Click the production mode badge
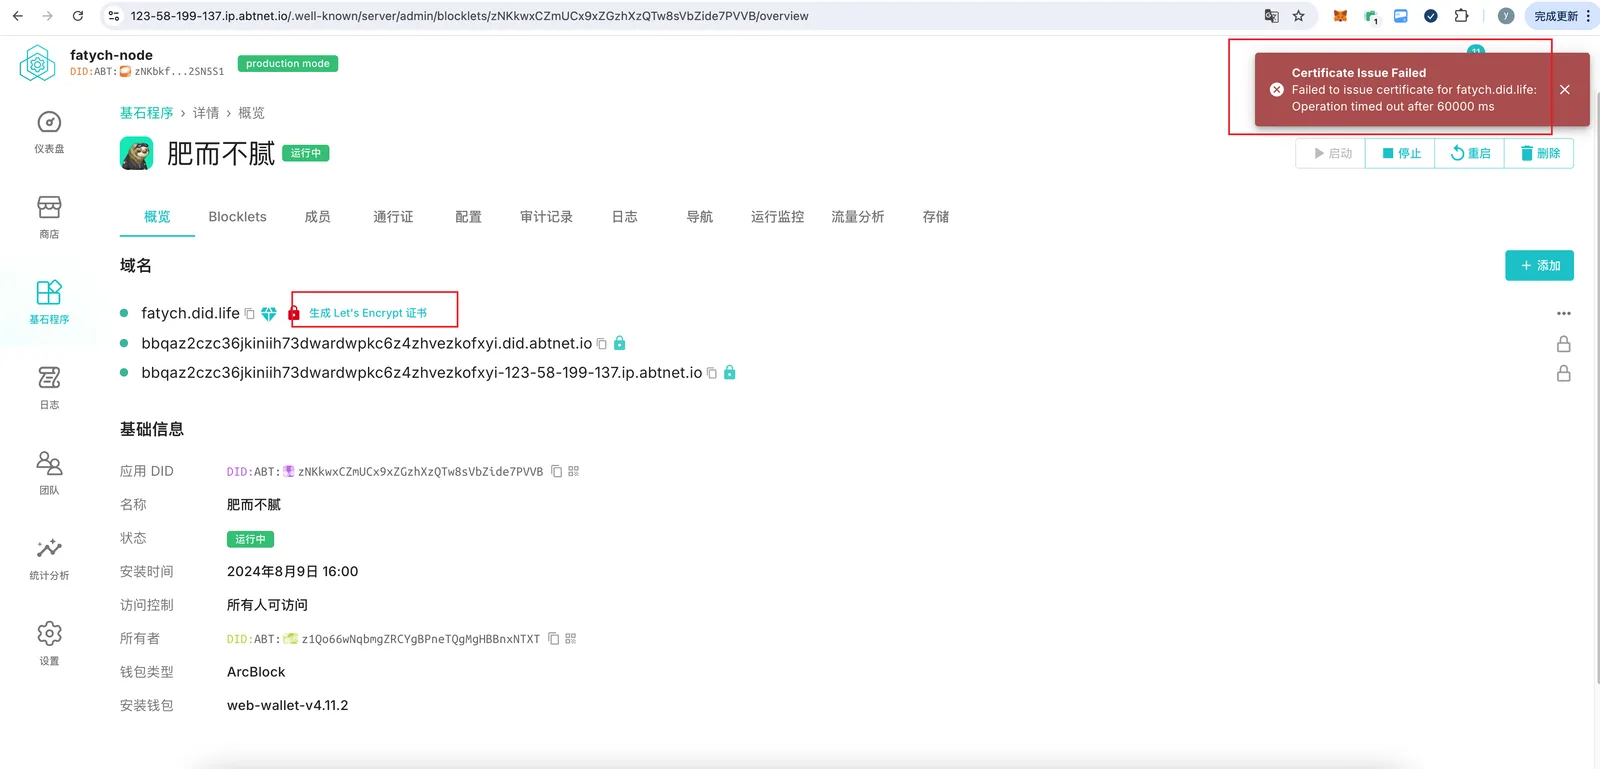This screenshot has width=1600, height=769. point(288,64)
